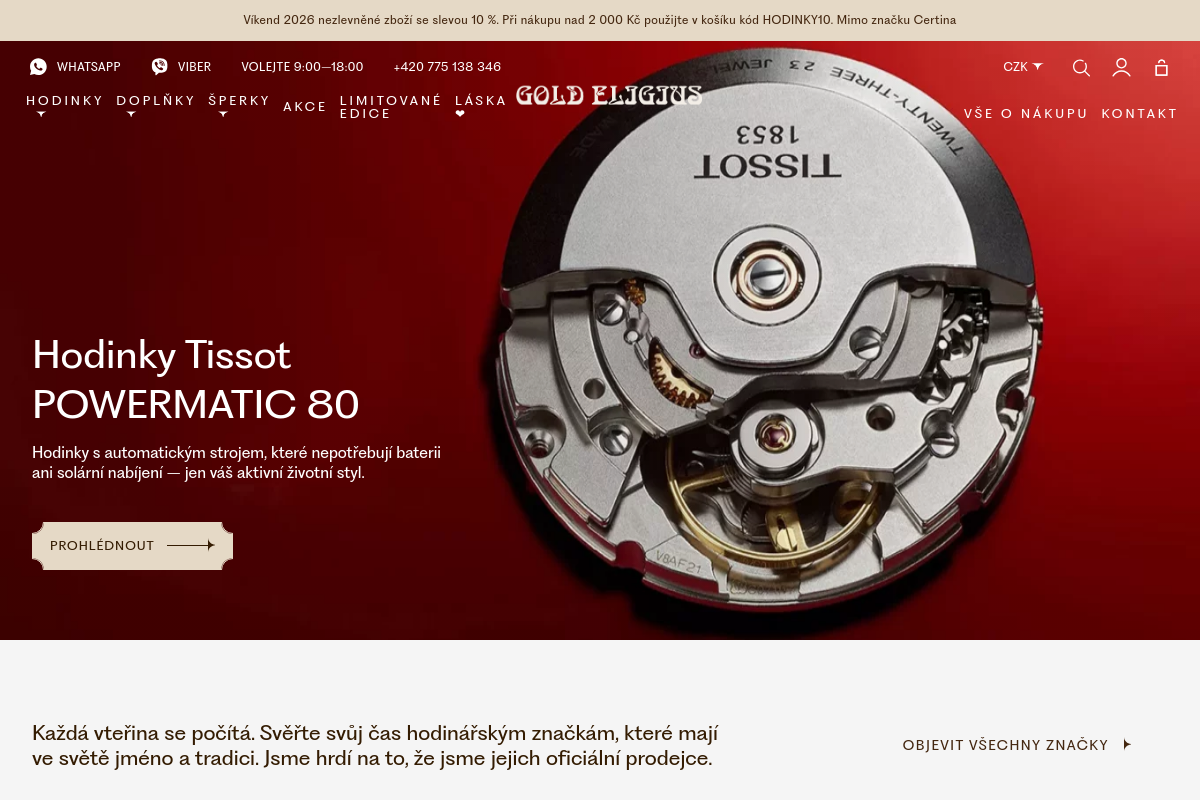1200x800 pixels.
Task: Open the Akce menu item
Action: [305, 107]
